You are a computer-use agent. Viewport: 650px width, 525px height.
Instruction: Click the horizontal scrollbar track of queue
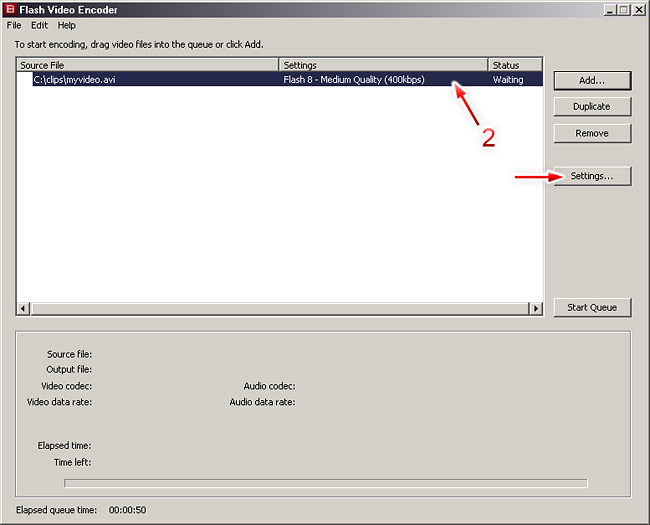pos(279,309)
